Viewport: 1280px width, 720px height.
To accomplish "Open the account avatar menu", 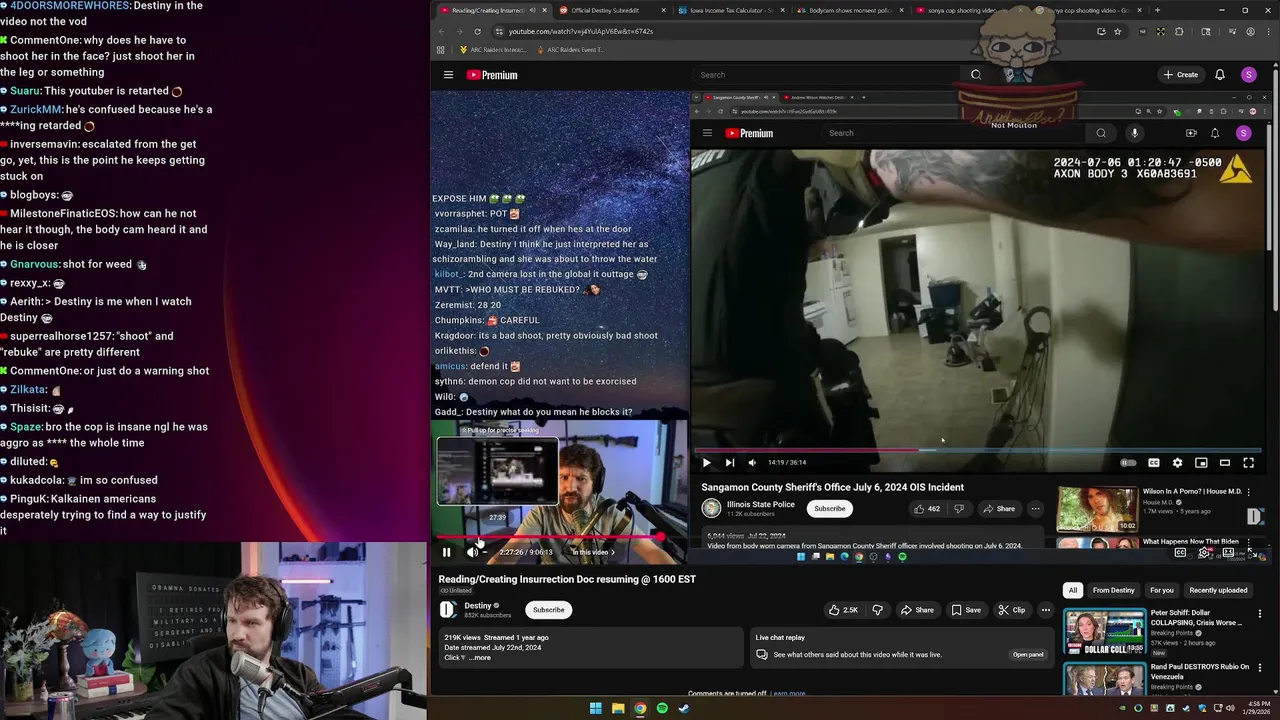I will pos(1248,75).
